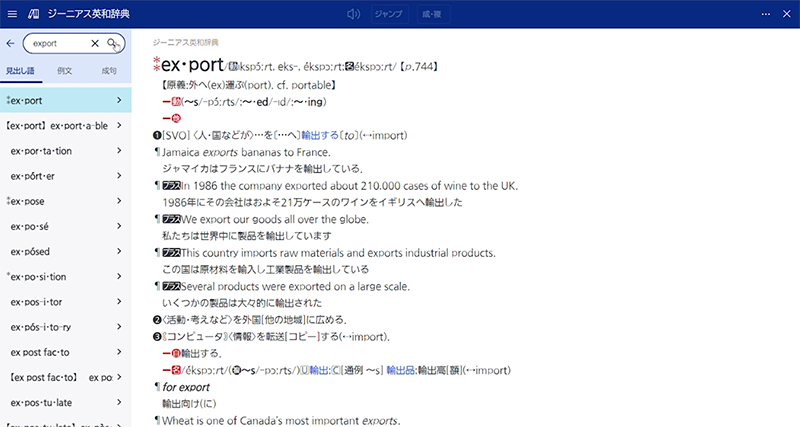Click the blue 輸出品 link
Image resolution: width=800 pixels, height=427 pixels.
(400, 370)
